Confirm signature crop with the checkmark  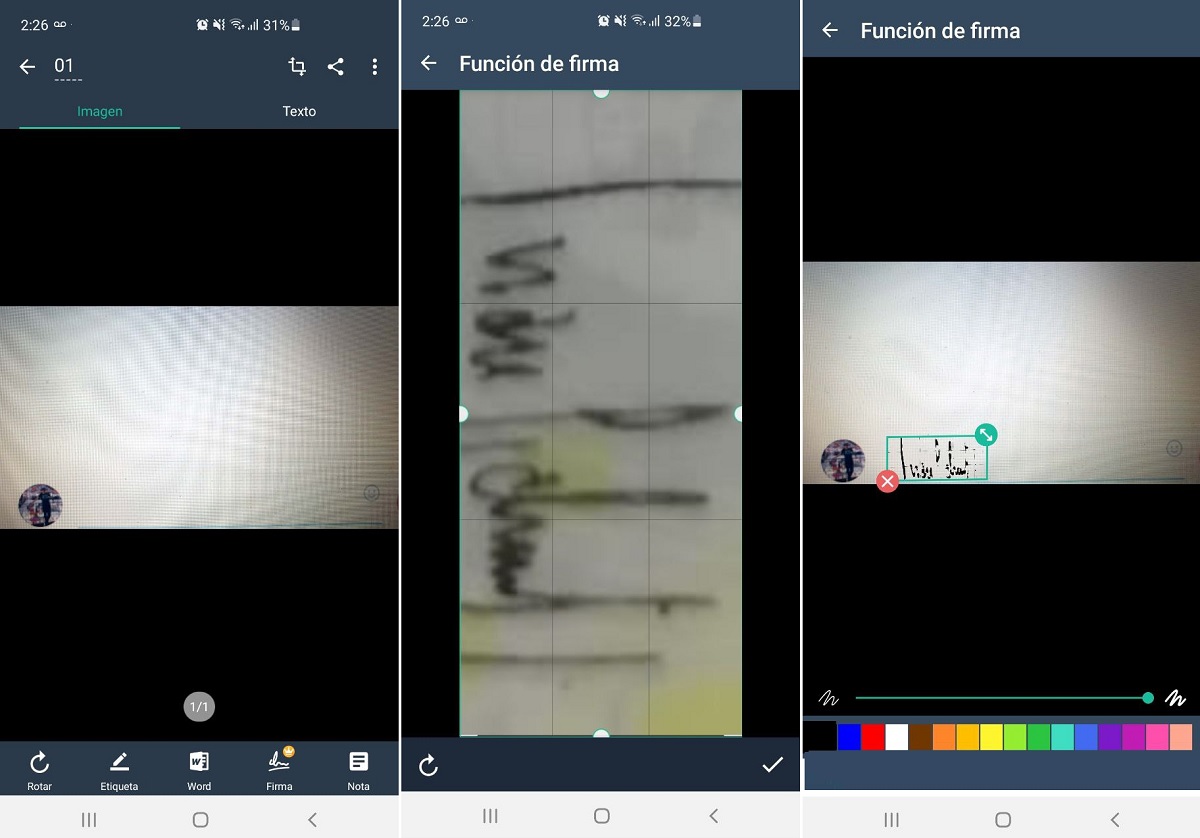772,765
